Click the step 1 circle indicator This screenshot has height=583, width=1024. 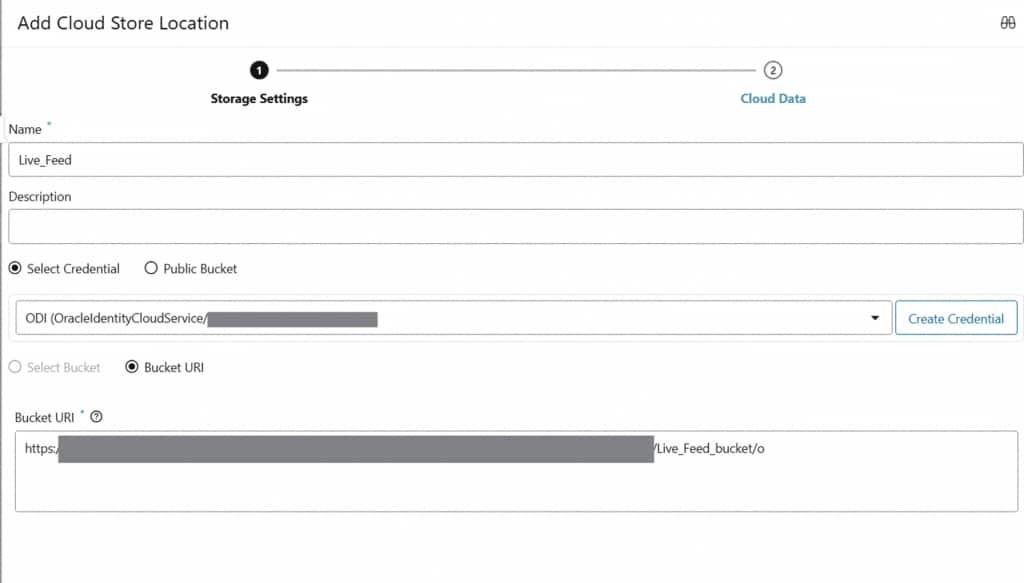(x=259, y=70)
